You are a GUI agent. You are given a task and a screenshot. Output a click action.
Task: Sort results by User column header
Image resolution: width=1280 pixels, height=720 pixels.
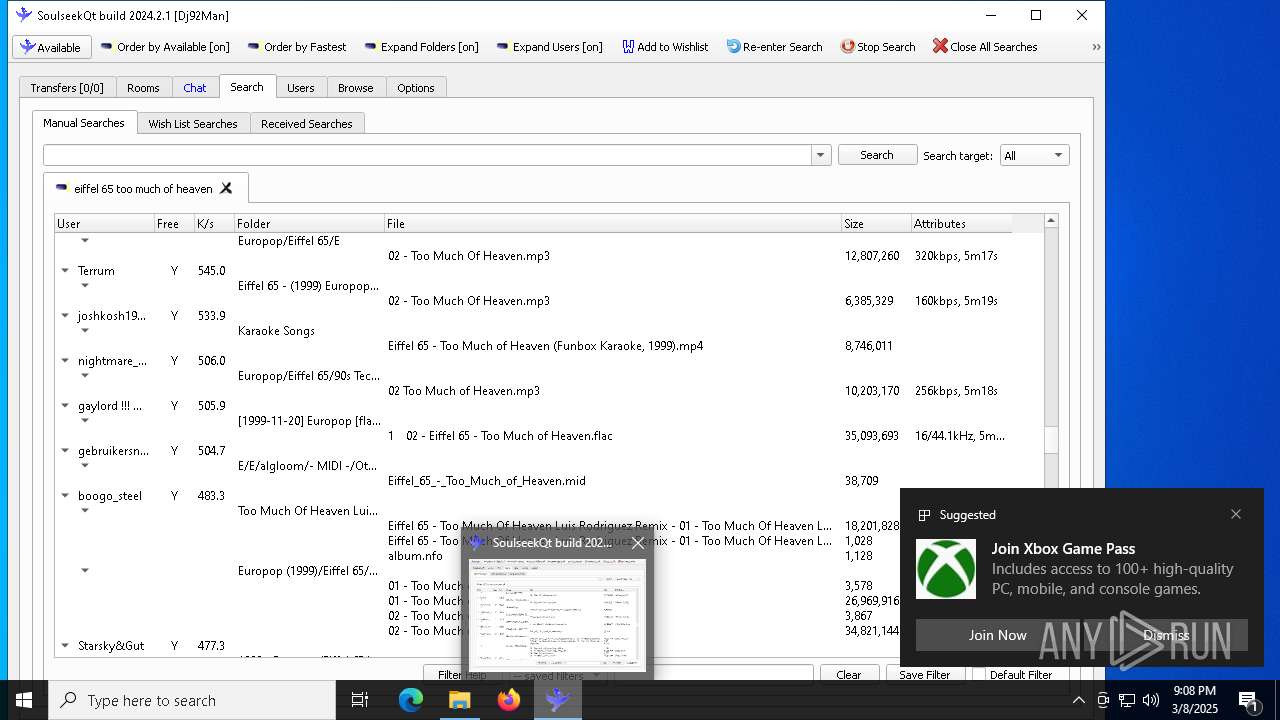(x=104, y=223)
